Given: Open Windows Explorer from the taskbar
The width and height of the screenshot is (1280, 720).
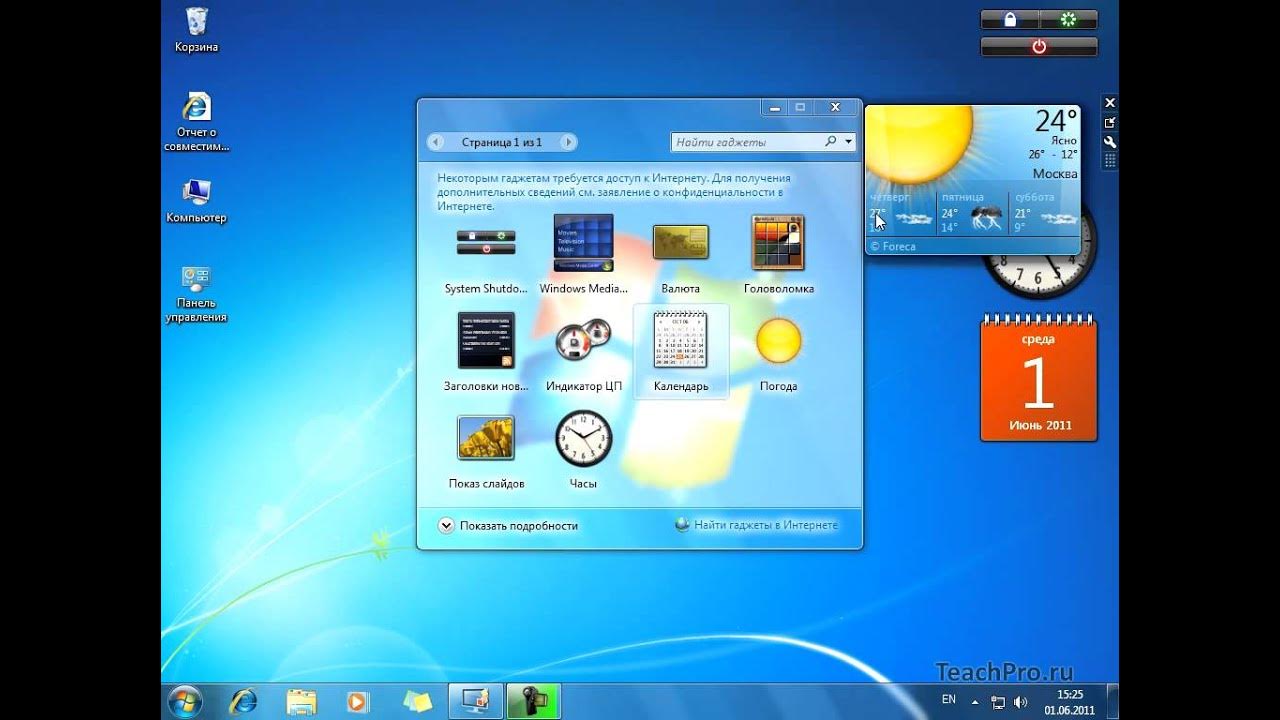Looking at the screenshot, I should [x=301, y=701].
